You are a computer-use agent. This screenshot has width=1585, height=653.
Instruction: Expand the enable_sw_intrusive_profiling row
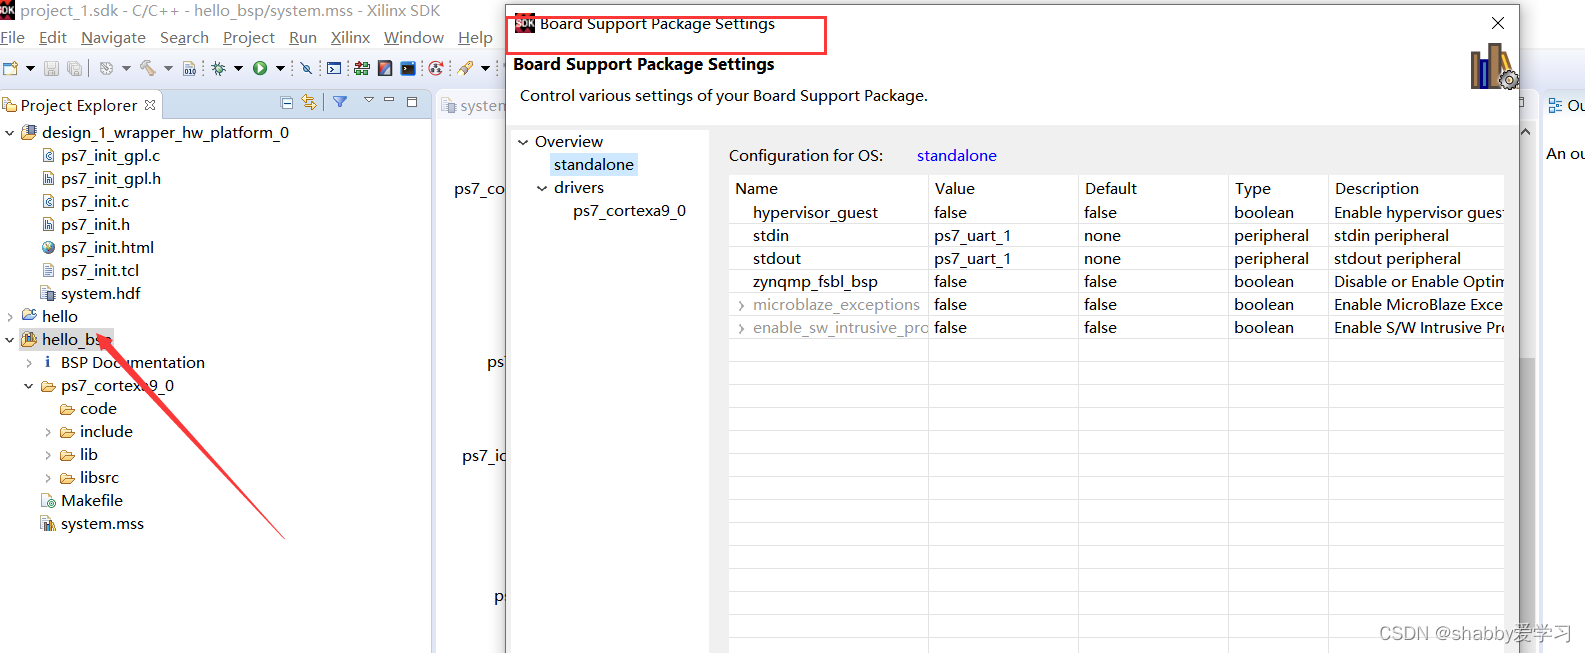741,328
